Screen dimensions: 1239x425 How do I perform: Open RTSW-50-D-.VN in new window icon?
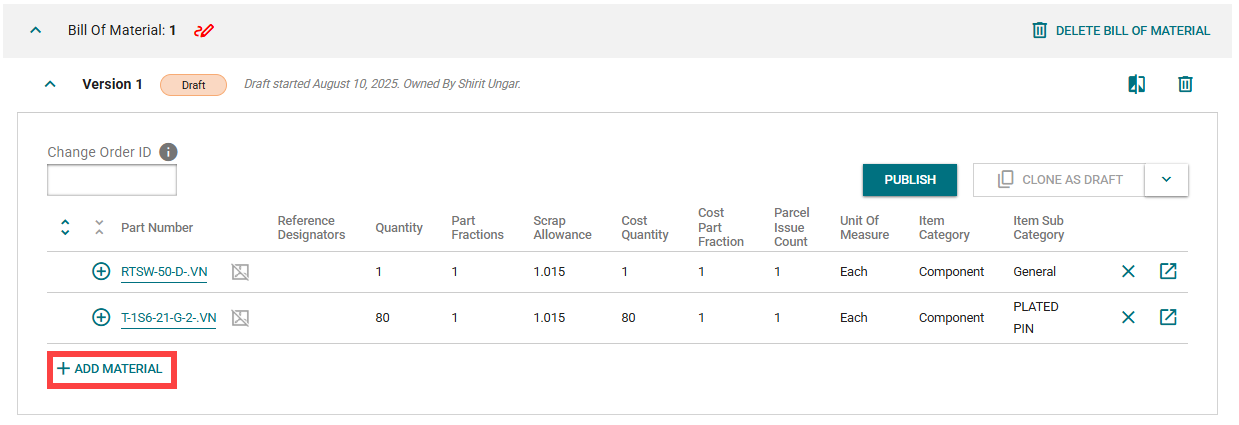point(1167,271)
